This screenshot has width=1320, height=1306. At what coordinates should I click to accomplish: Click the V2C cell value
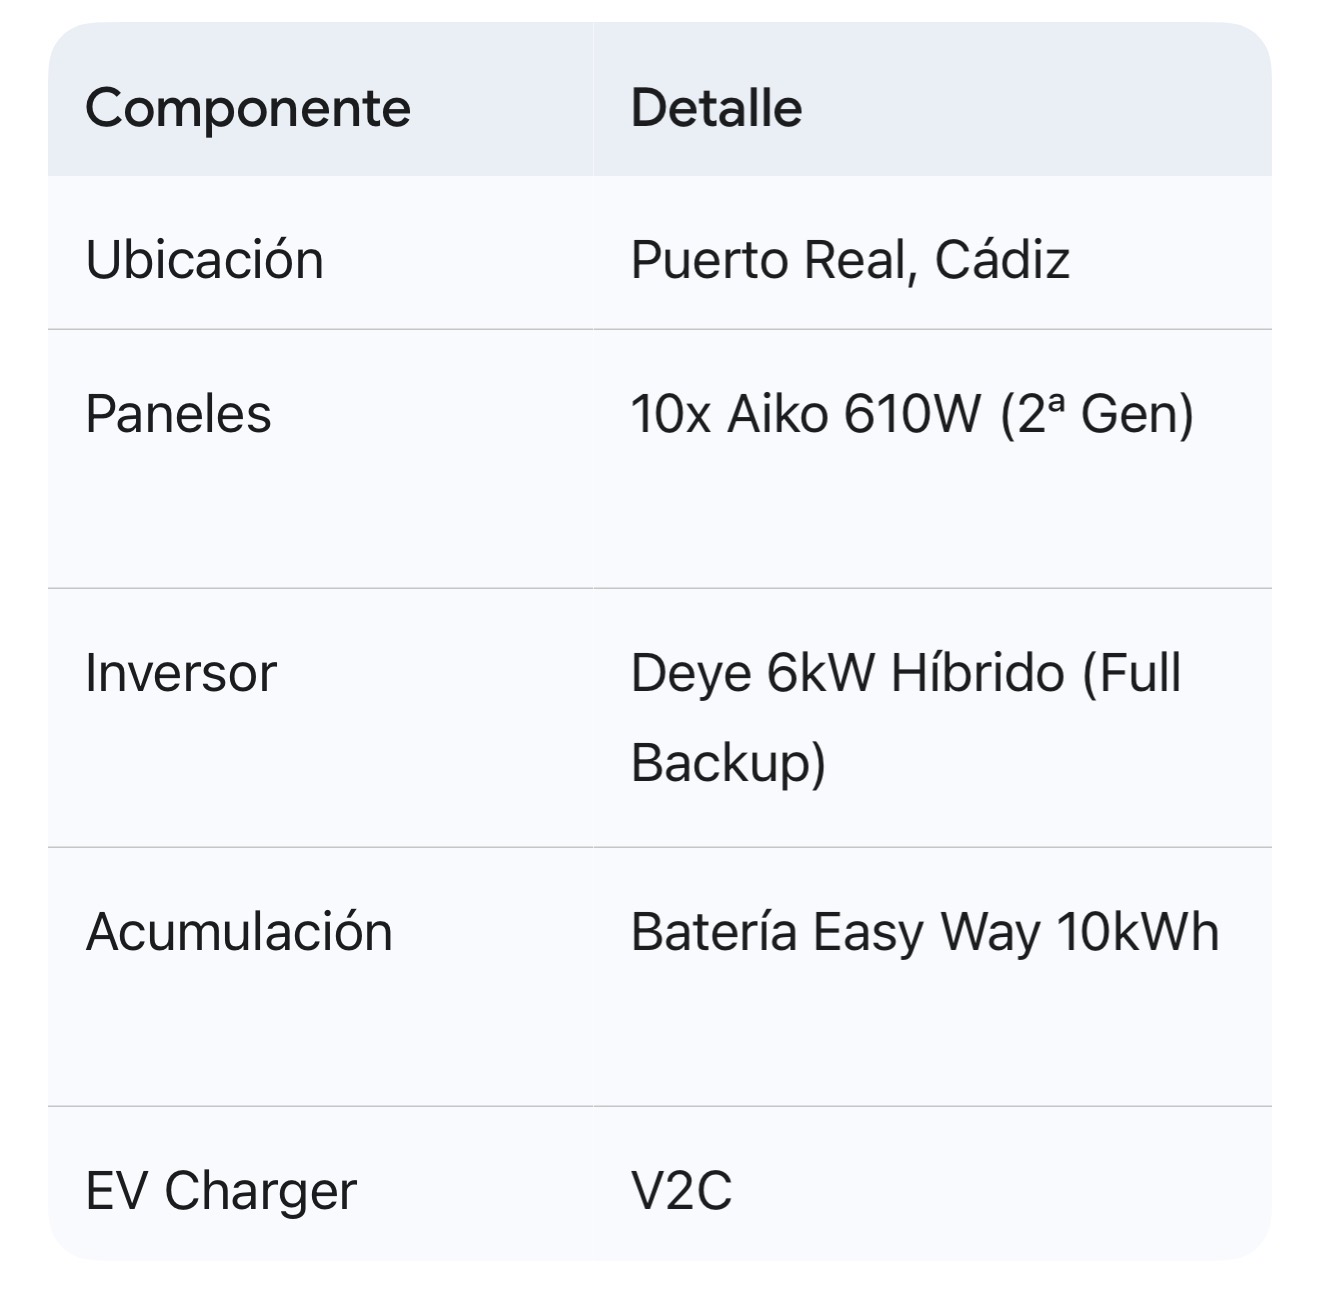681,1191
